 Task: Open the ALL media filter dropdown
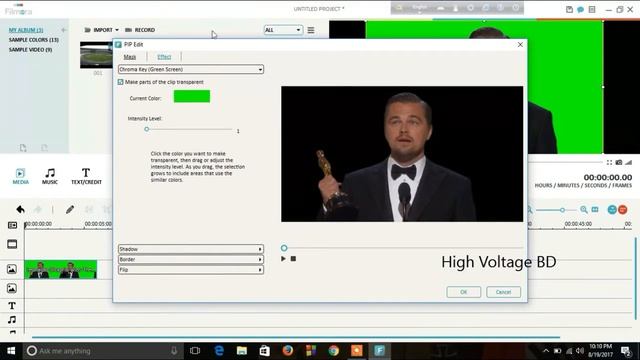[283, 30]
